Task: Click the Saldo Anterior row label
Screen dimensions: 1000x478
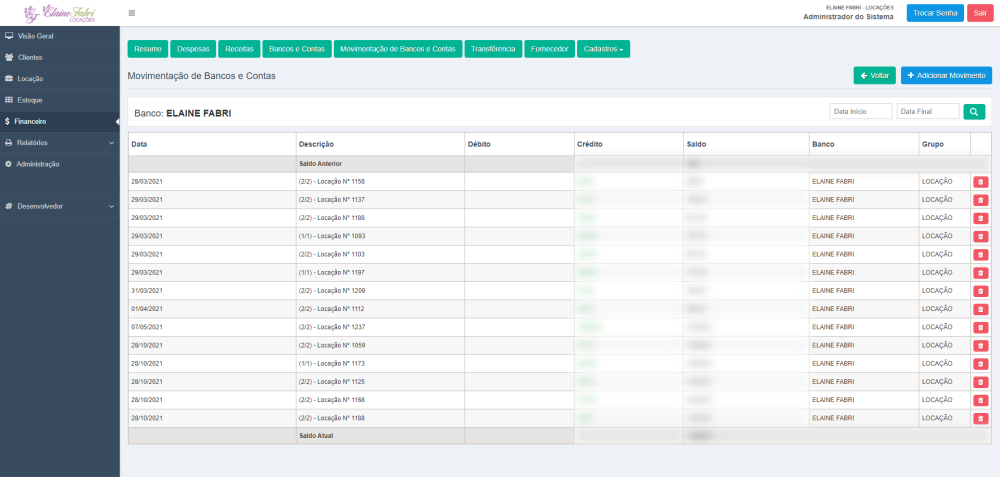Action: 320,164
